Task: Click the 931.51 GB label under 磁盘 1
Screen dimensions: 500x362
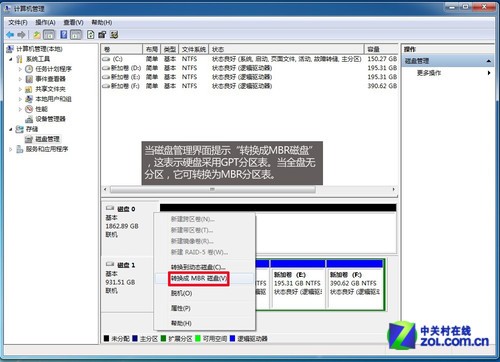Action: tap(120, 282)
